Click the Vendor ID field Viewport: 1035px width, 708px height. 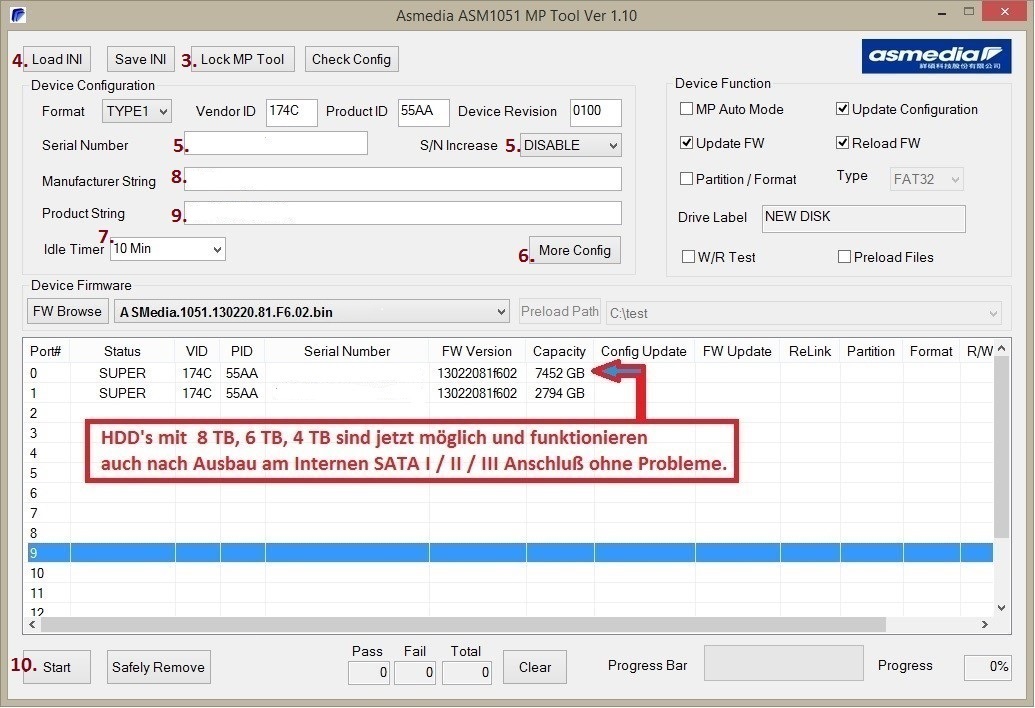(292, 112)
